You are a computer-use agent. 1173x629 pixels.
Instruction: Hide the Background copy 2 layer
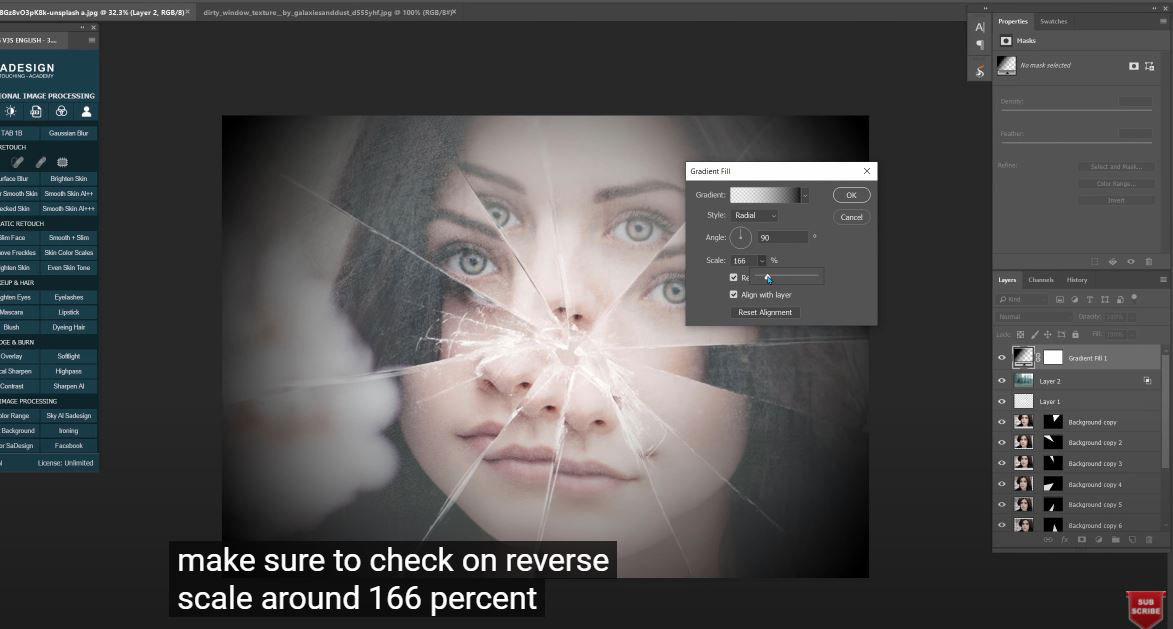click(x=1002, y=443)
